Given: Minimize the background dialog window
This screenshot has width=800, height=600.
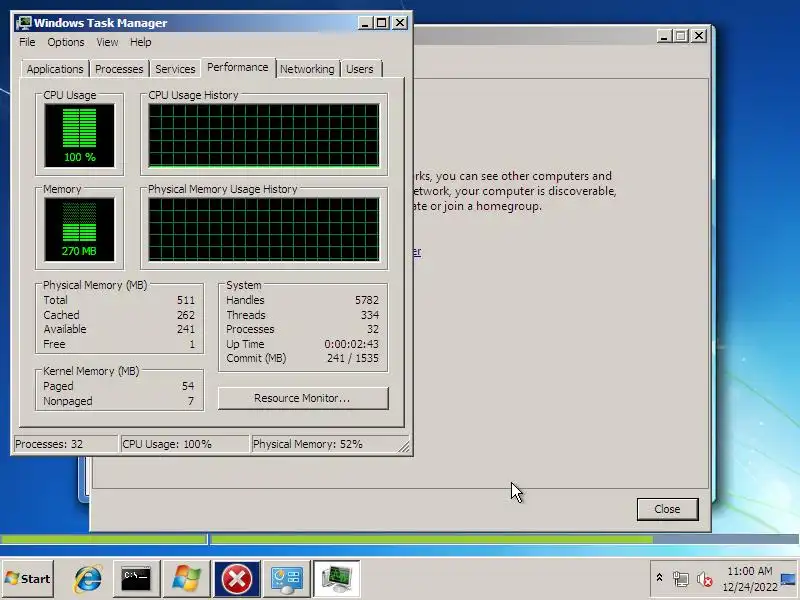Looking at the screenshot, I should (663, 36).
